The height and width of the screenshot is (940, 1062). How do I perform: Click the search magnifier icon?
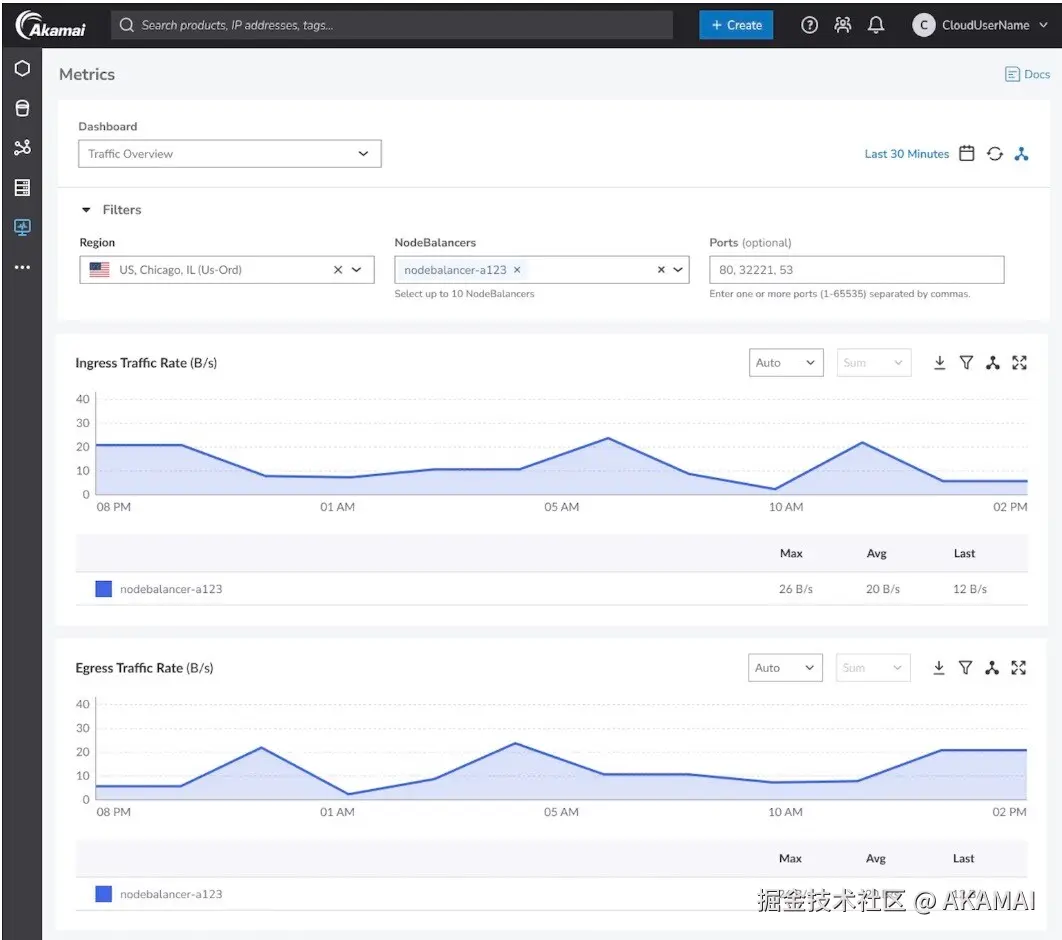click(x=126, y=25)
